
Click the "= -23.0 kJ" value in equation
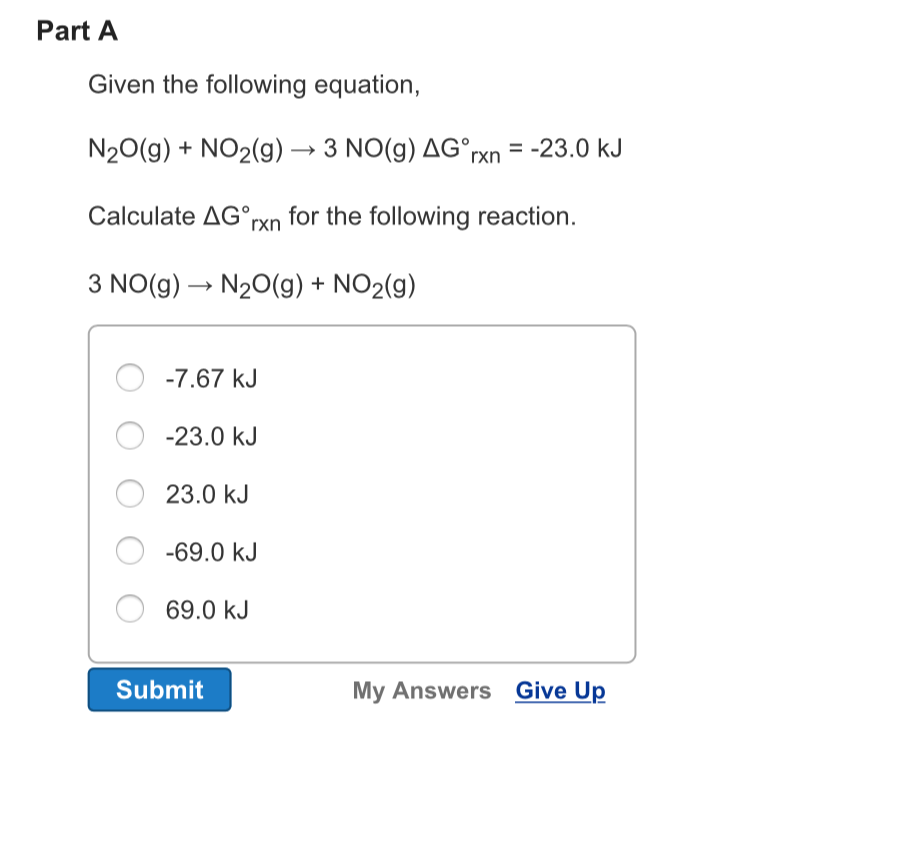point(567,150)
